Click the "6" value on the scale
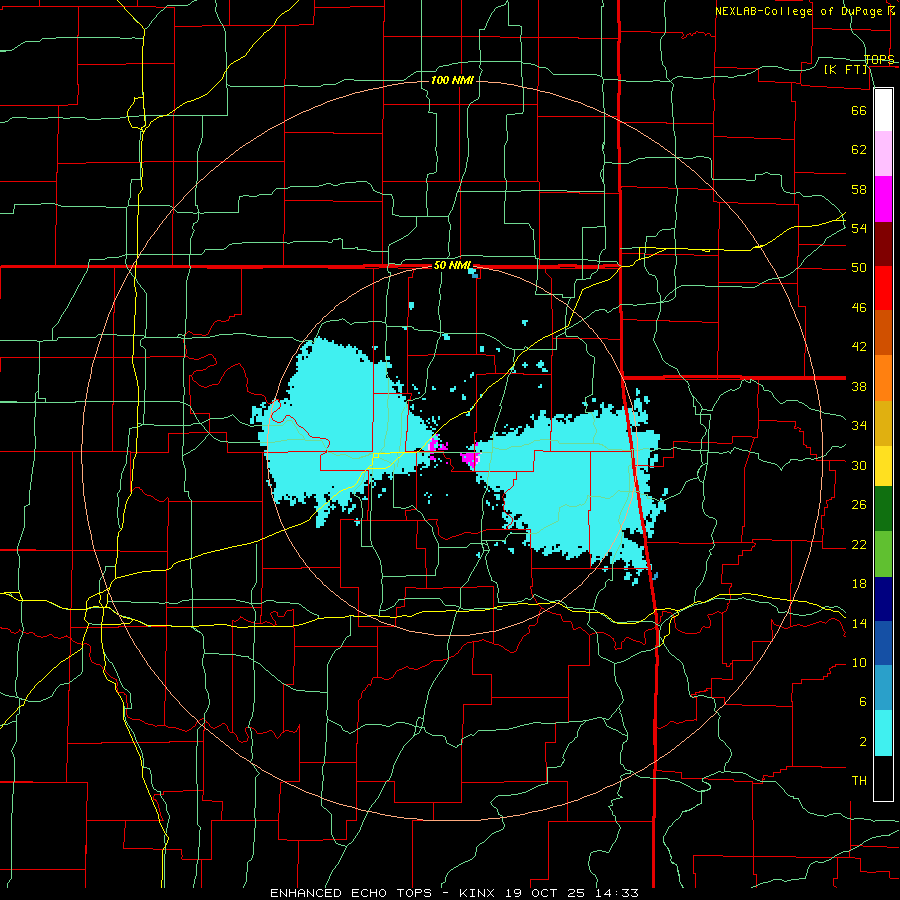This screenshot has width=900, height=900. click(x=862, y=702)
